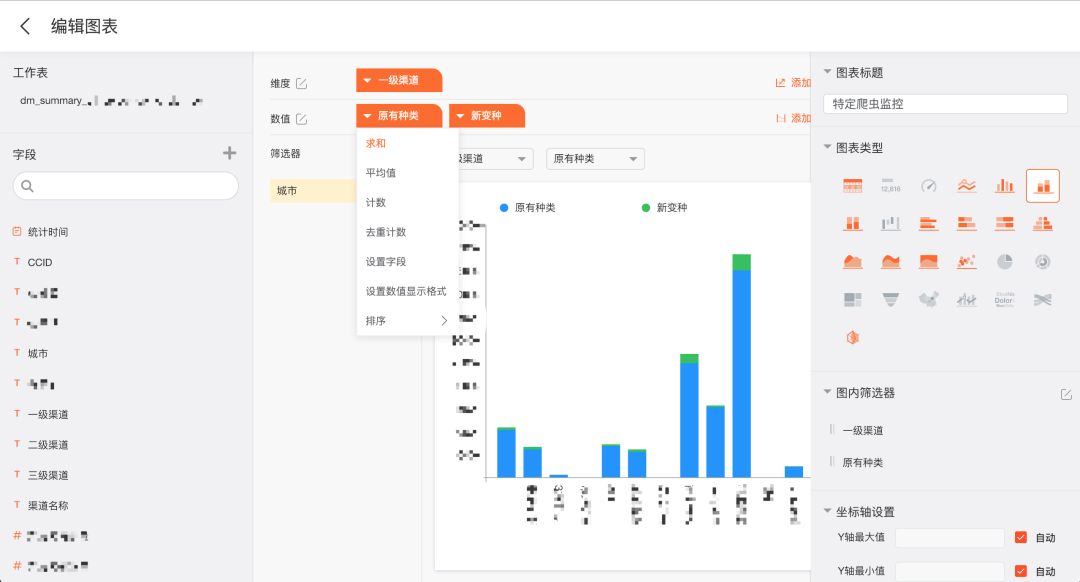Toggle 自动 checkbox for Y轴最大值
The image size is (1080, 582).
[1021, 537]
